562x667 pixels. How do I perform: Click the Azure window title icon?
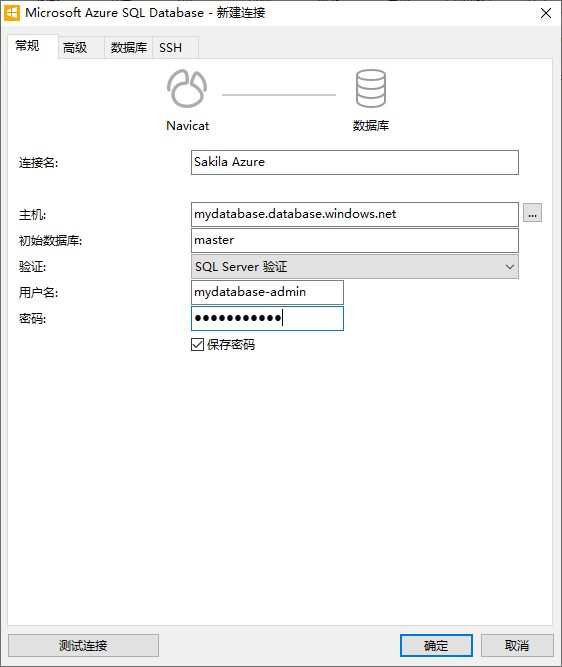point(11,13)
